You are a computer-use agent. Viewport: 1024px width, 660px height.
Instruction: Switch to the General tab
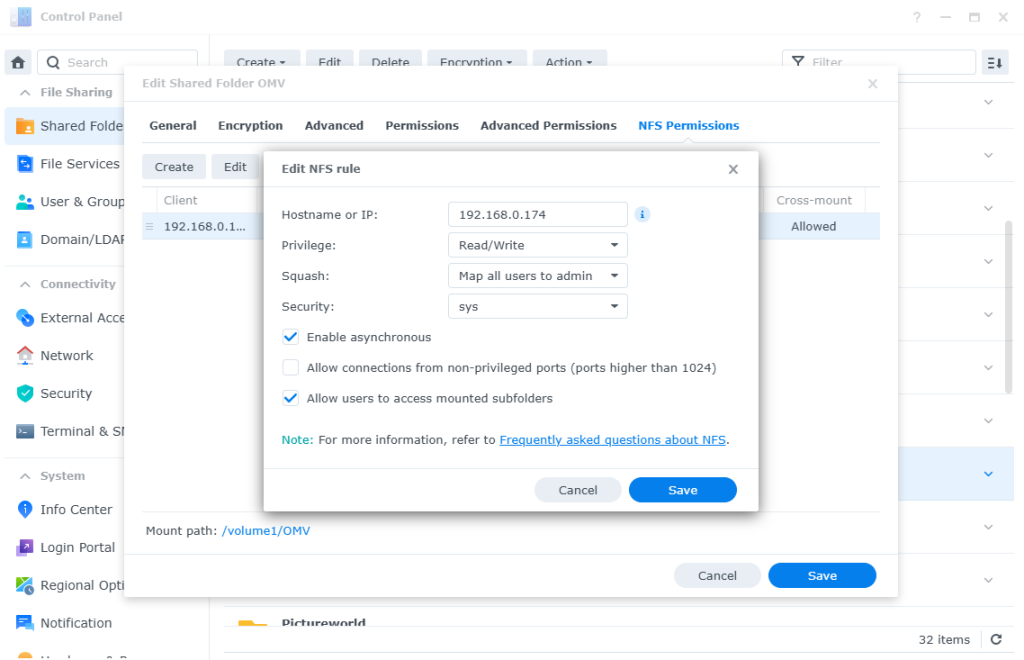pyautogui.click(x=172, y=125)
